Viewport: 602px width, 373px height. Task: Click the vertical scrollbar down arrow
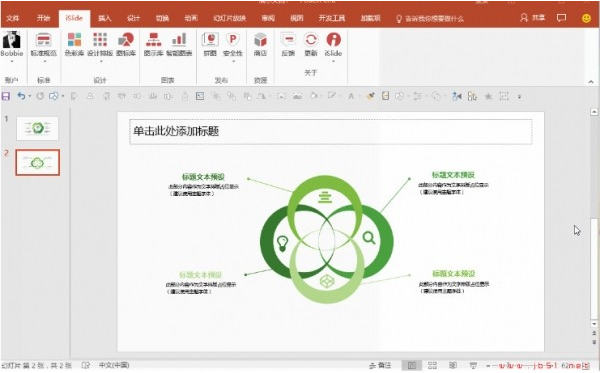[x=593, y=325]
